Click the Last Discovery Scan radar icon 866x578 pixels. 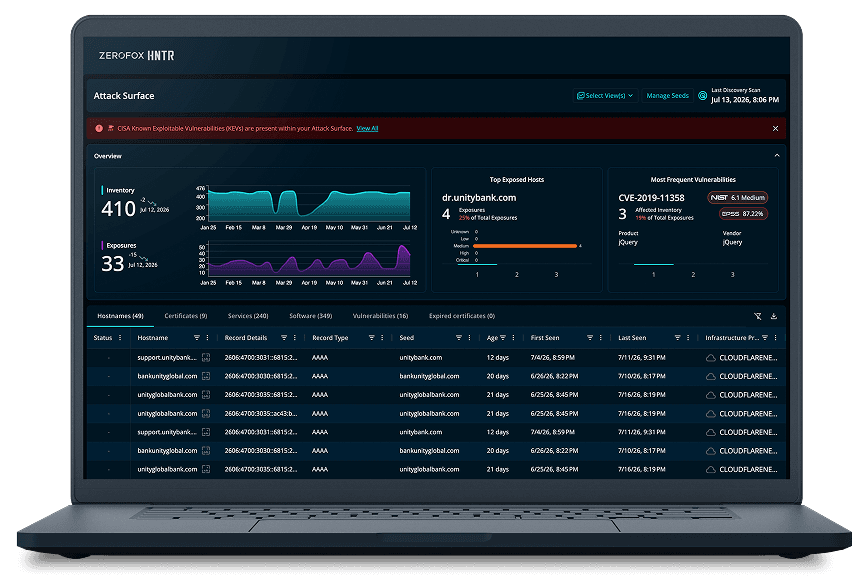coord(703,96)
